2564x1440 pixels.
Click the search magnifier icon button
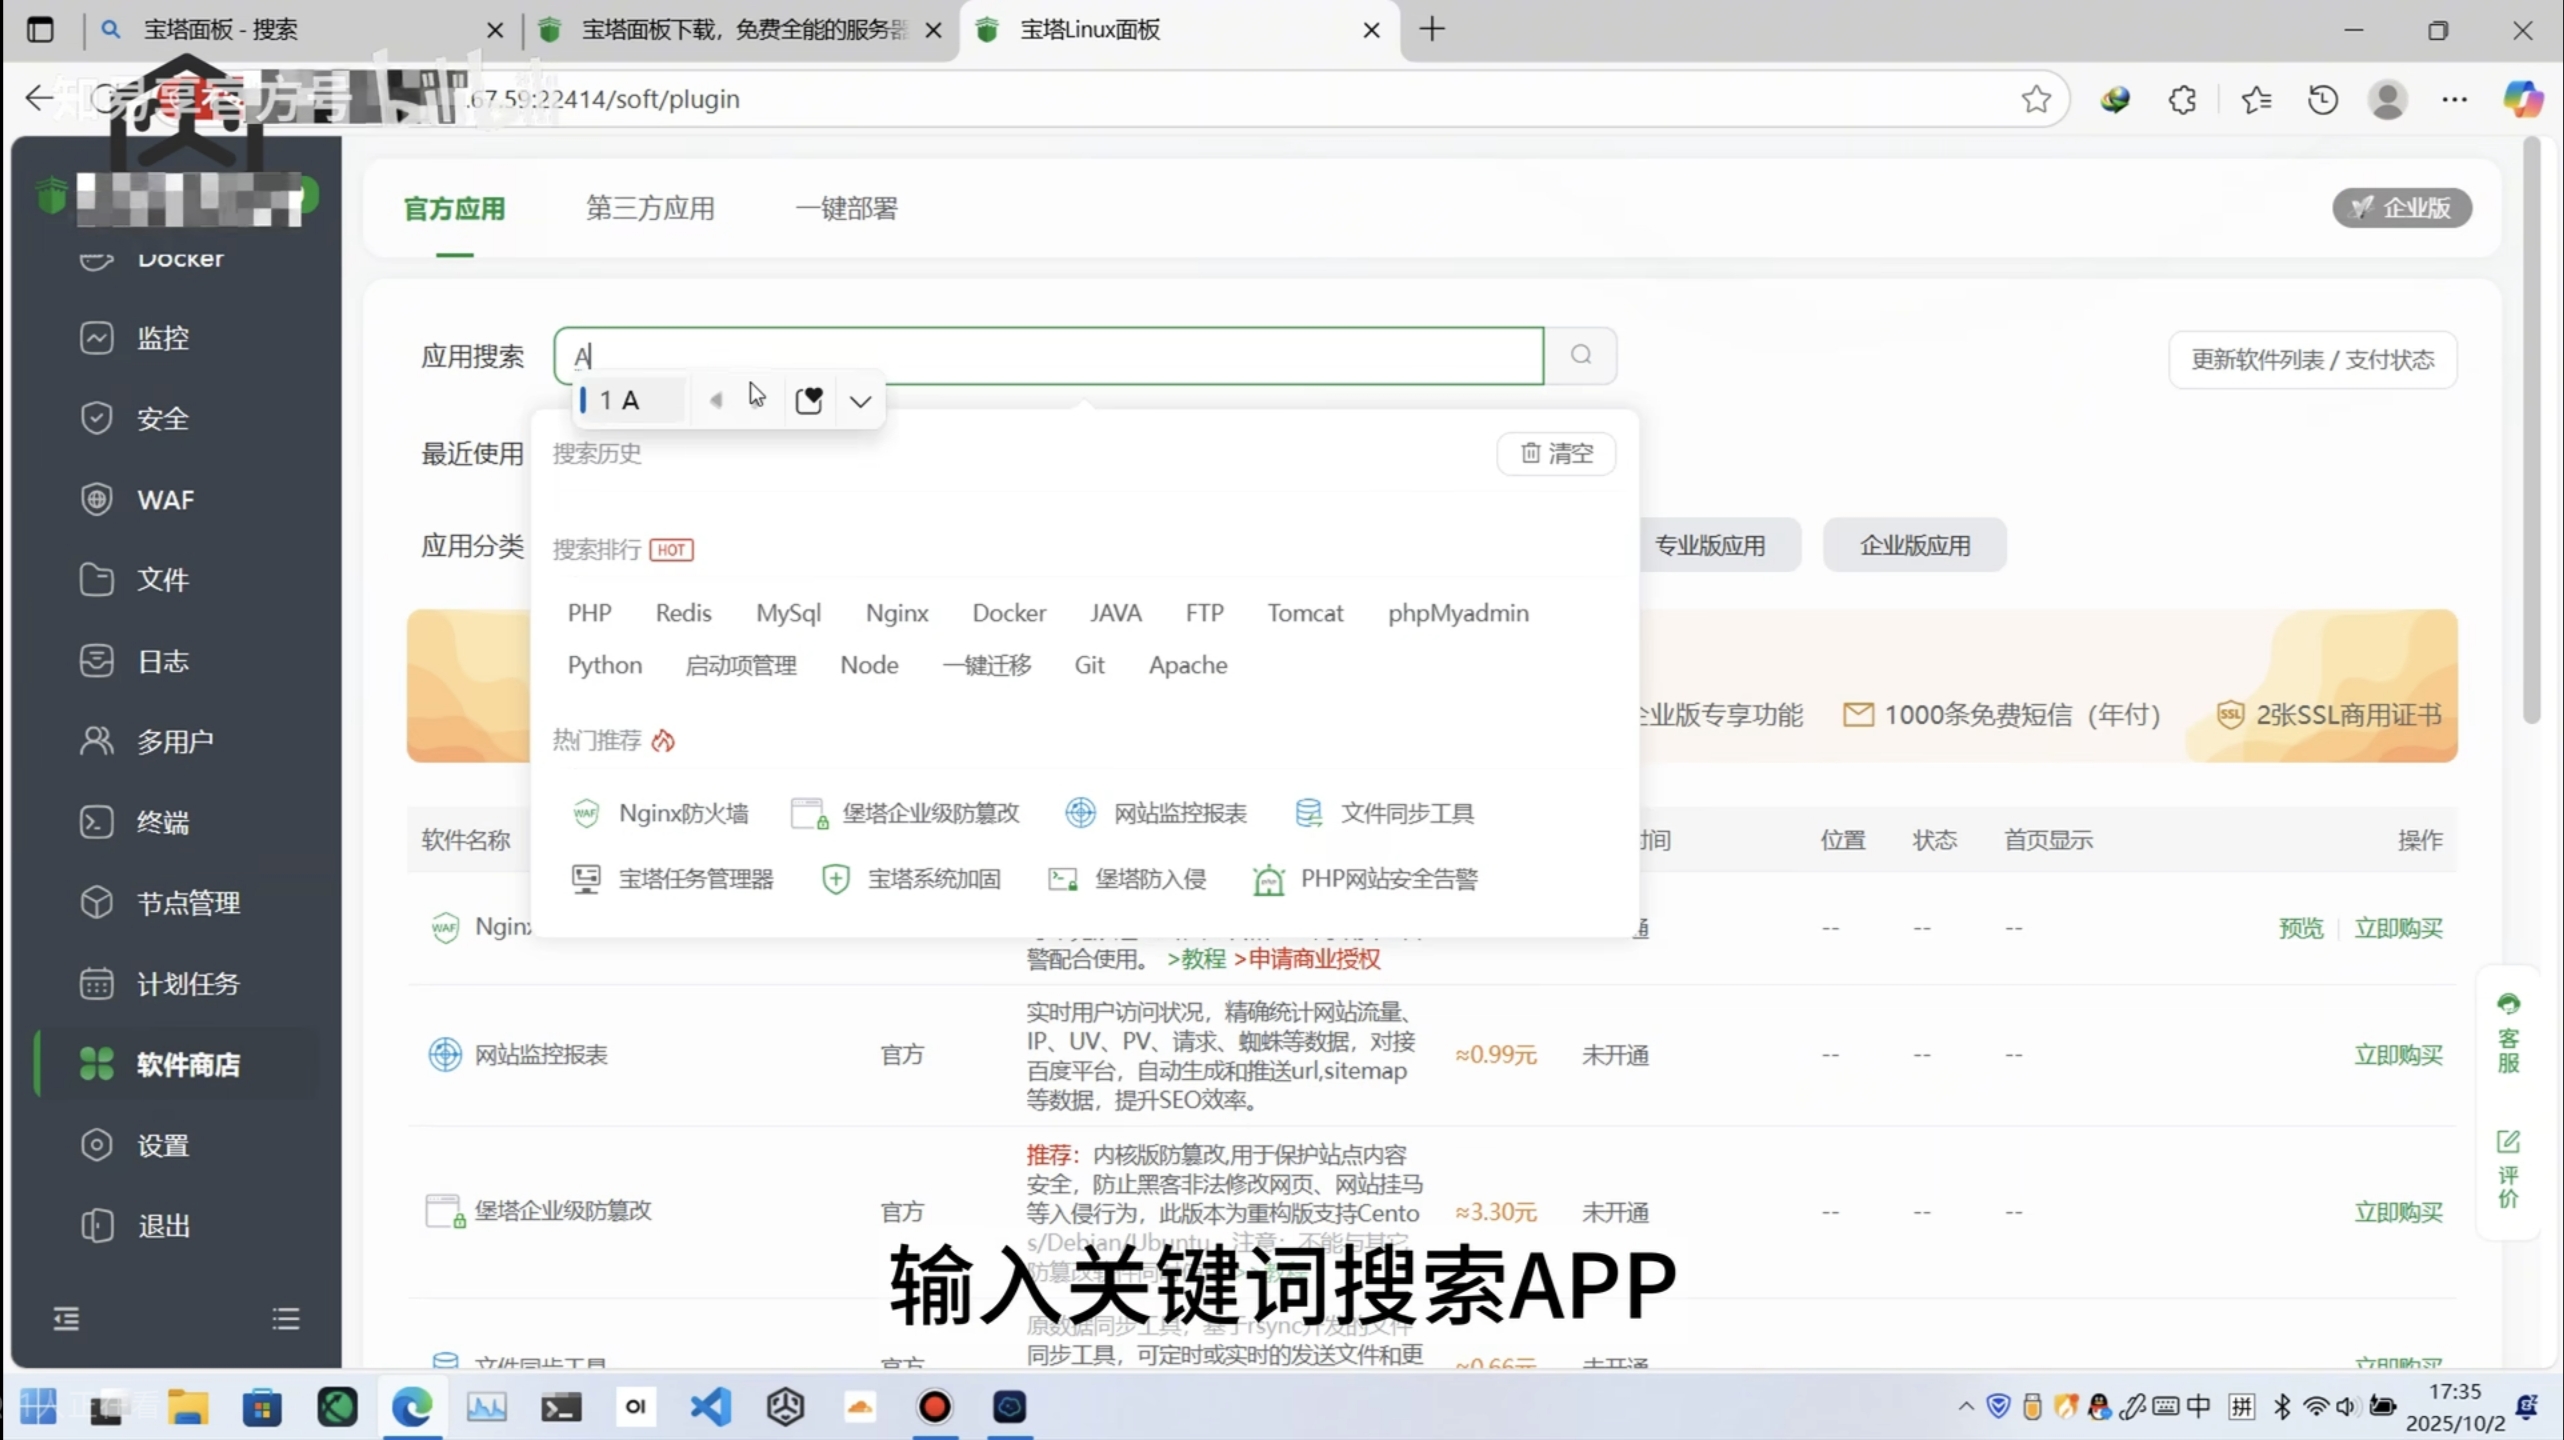coord(1580,355)
